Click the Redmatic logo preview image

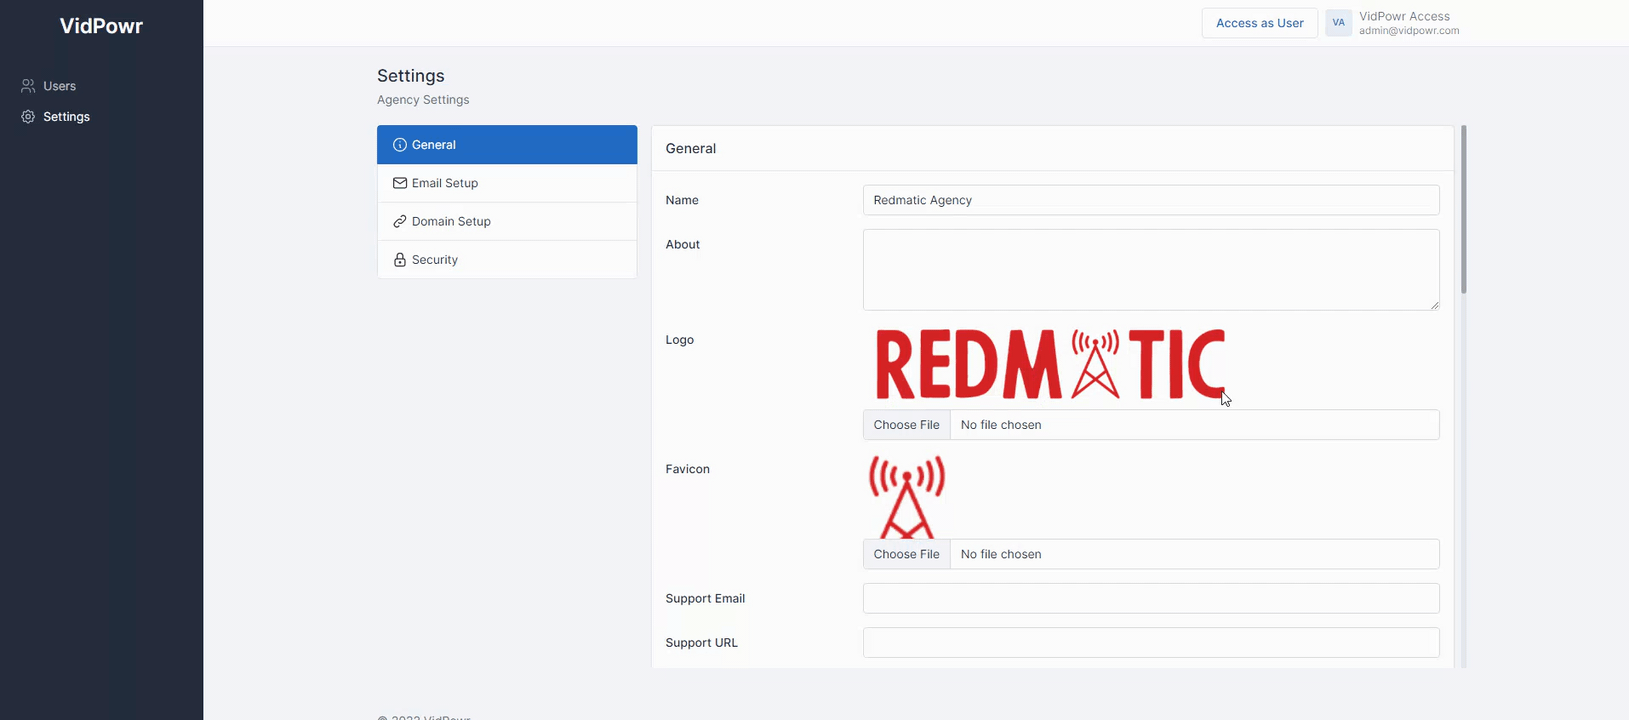pos(1050,365)
